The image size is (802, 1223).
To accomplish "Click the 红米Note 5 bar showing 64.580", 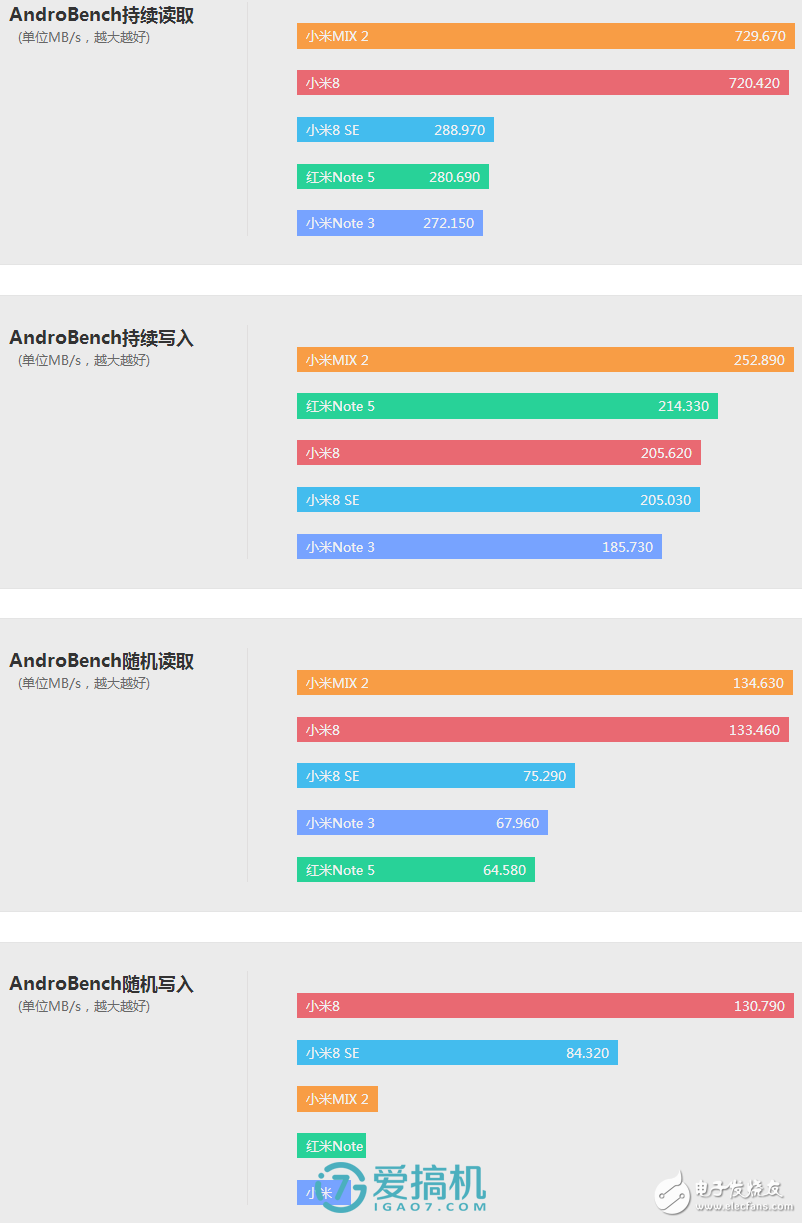I will 415,870.
